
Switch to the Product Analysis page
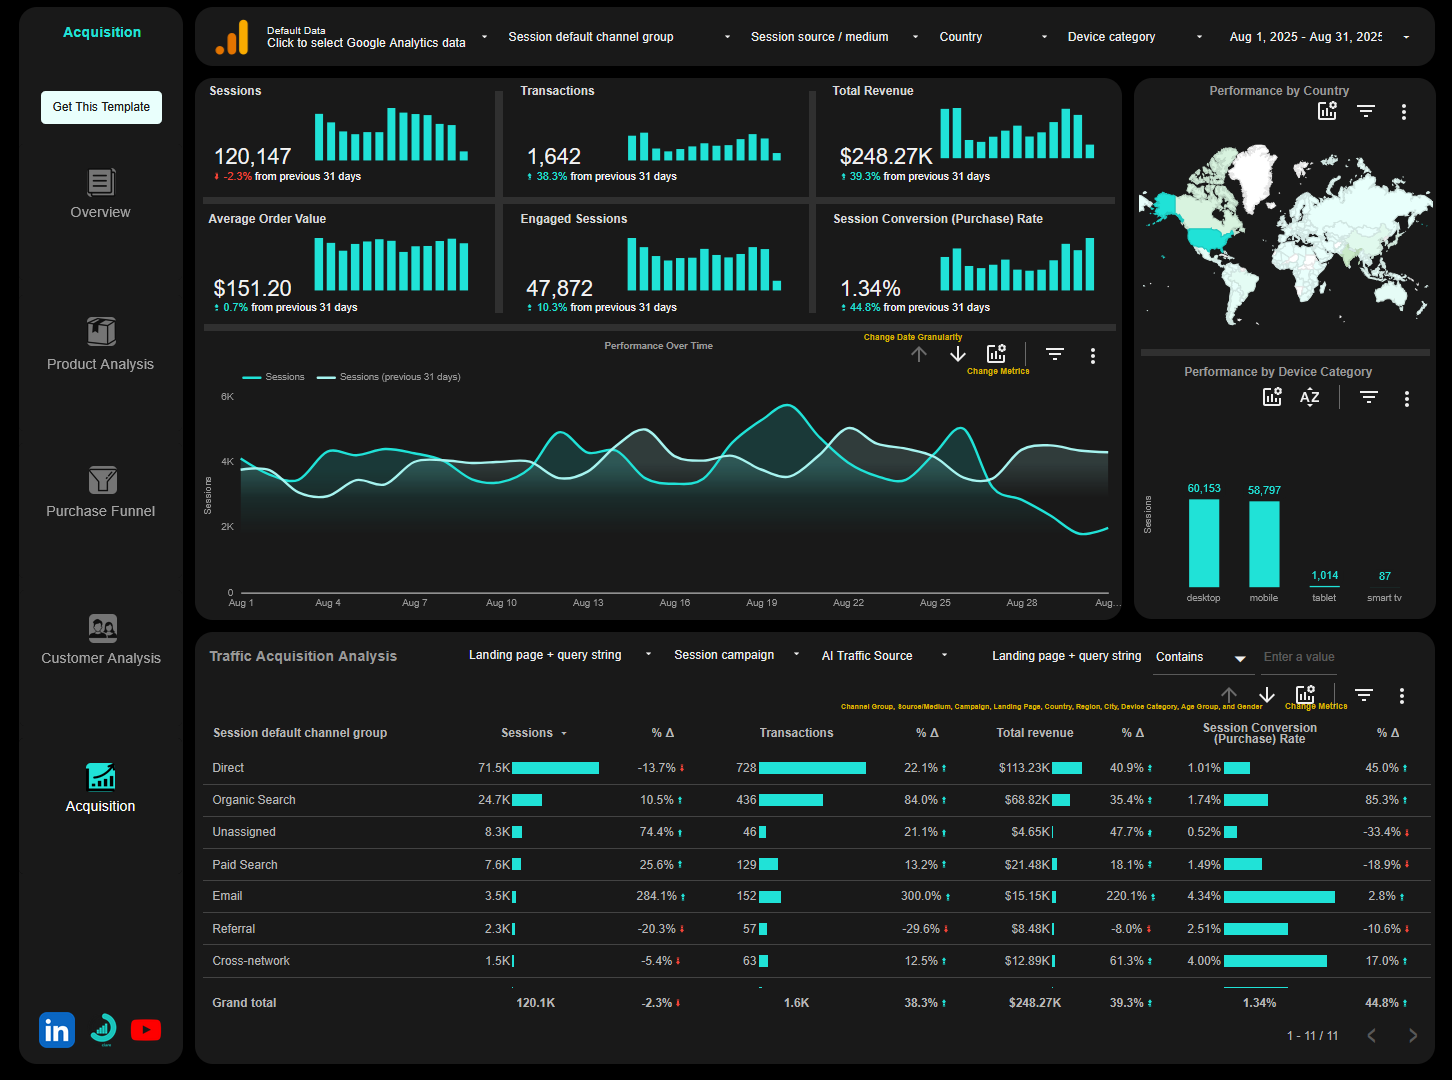pos(100,343)
